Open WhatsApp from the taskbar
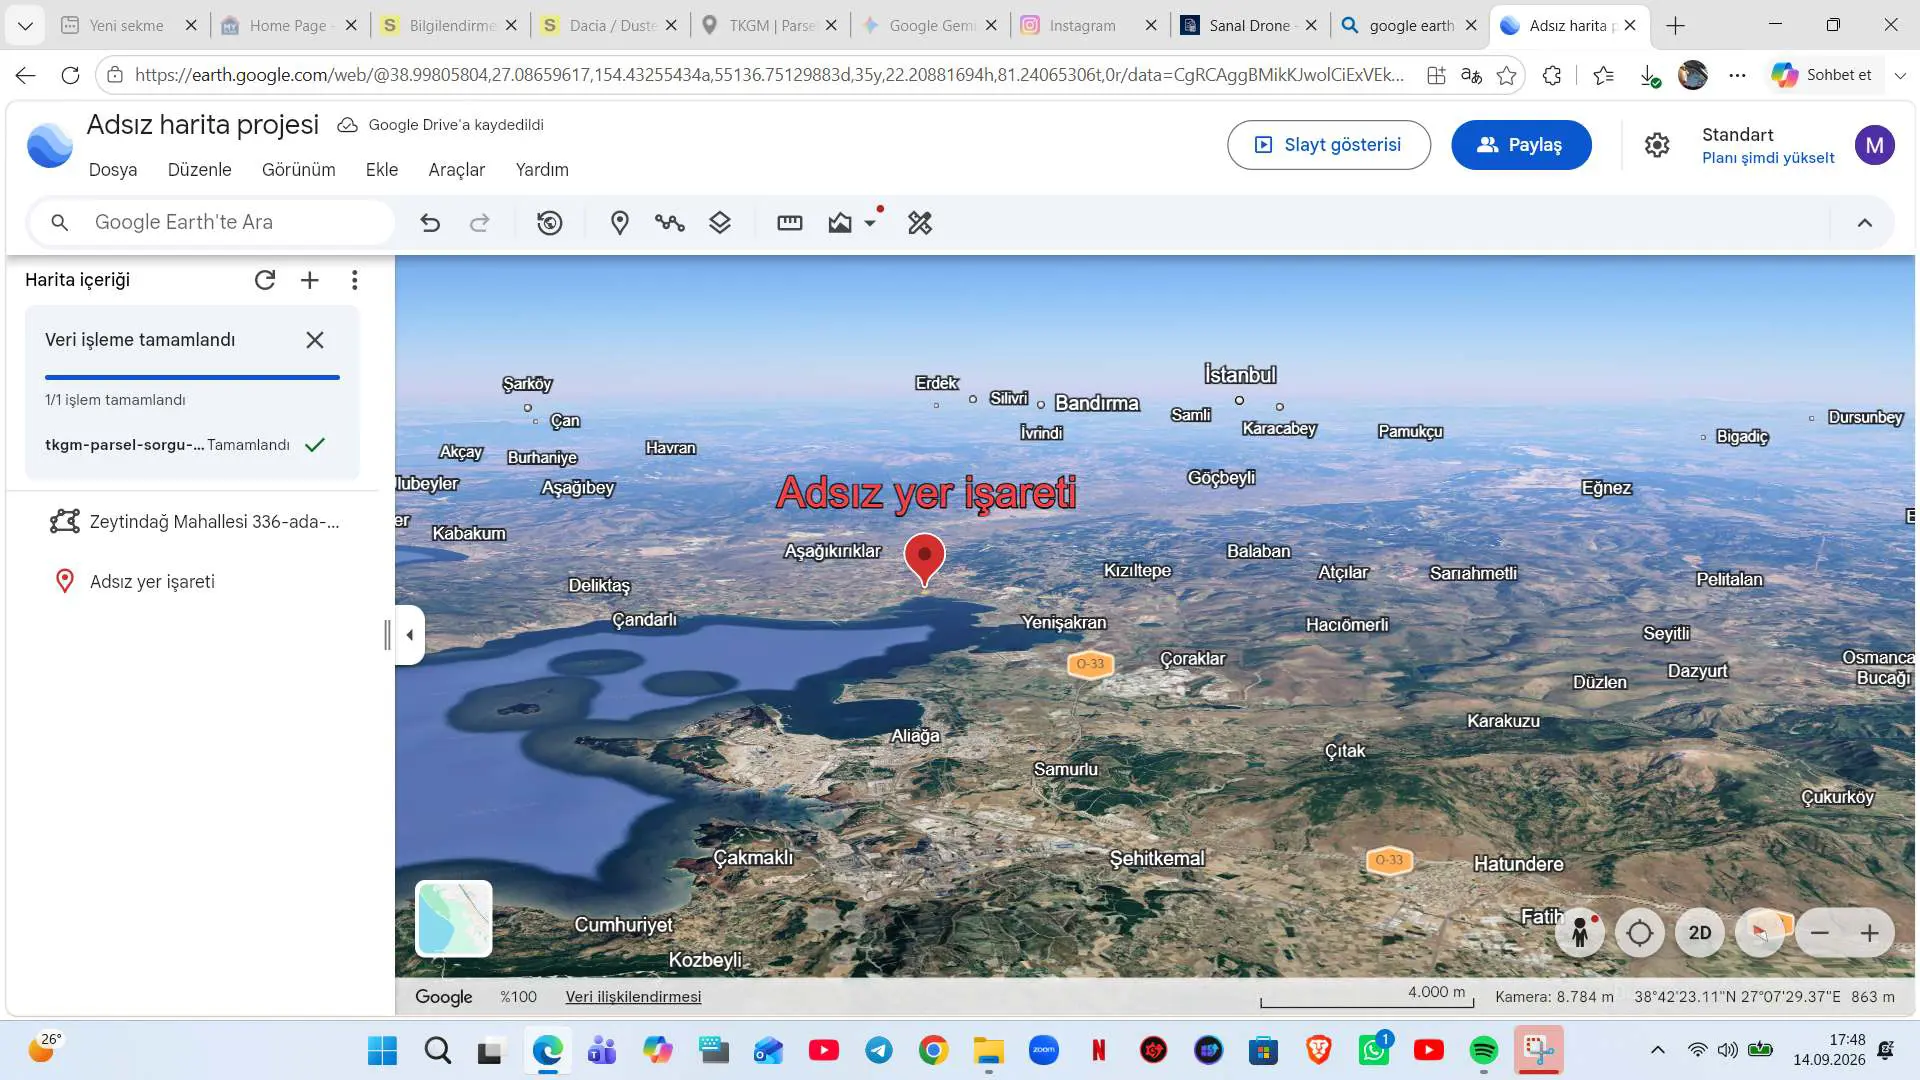The width and height of the screenshot is (1920, 1080). tap(1374, 1050)
